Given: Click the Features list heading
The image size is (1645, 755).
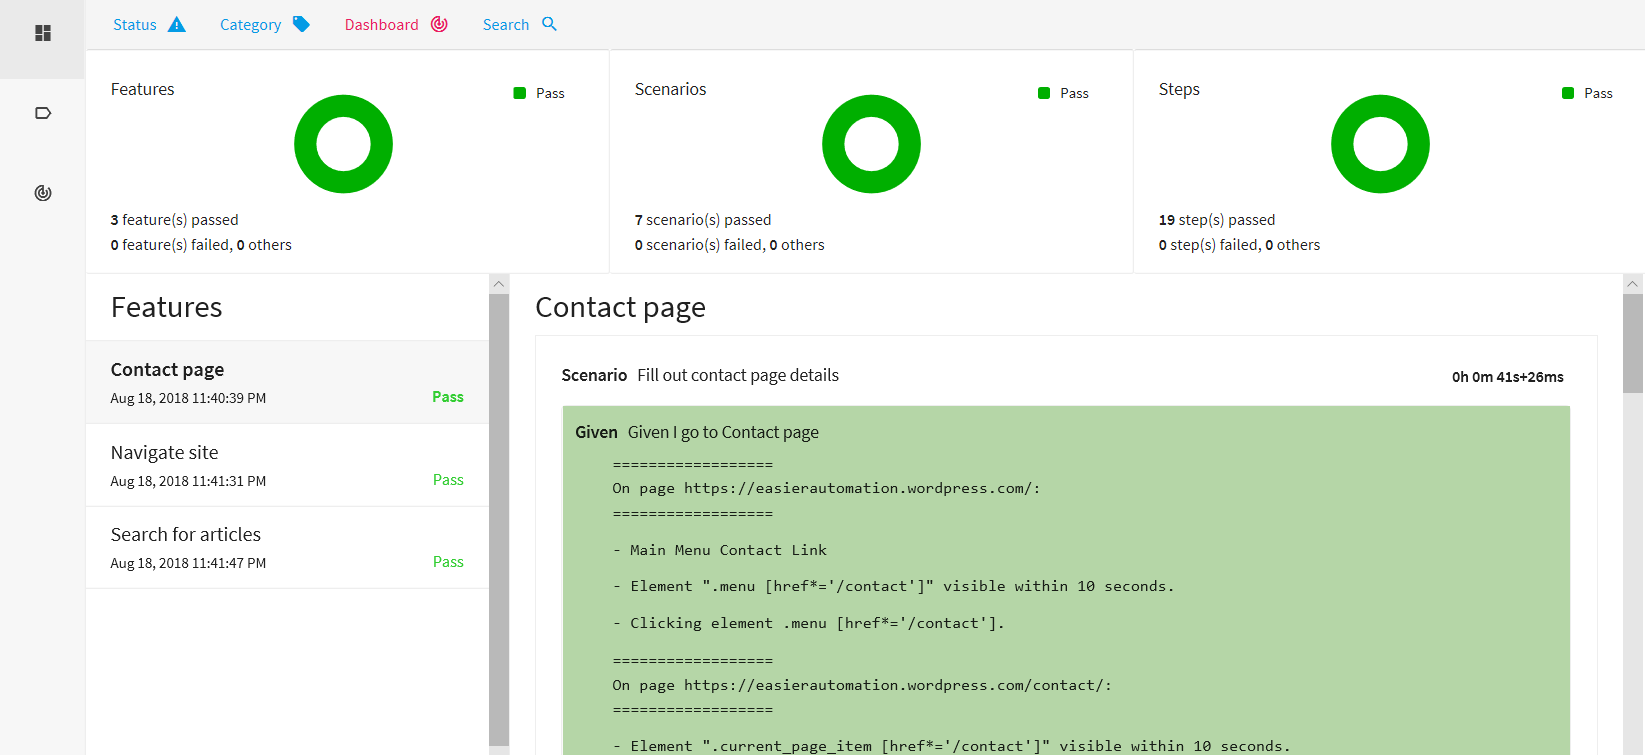Looking at the screenshot, I should point(166,307).
